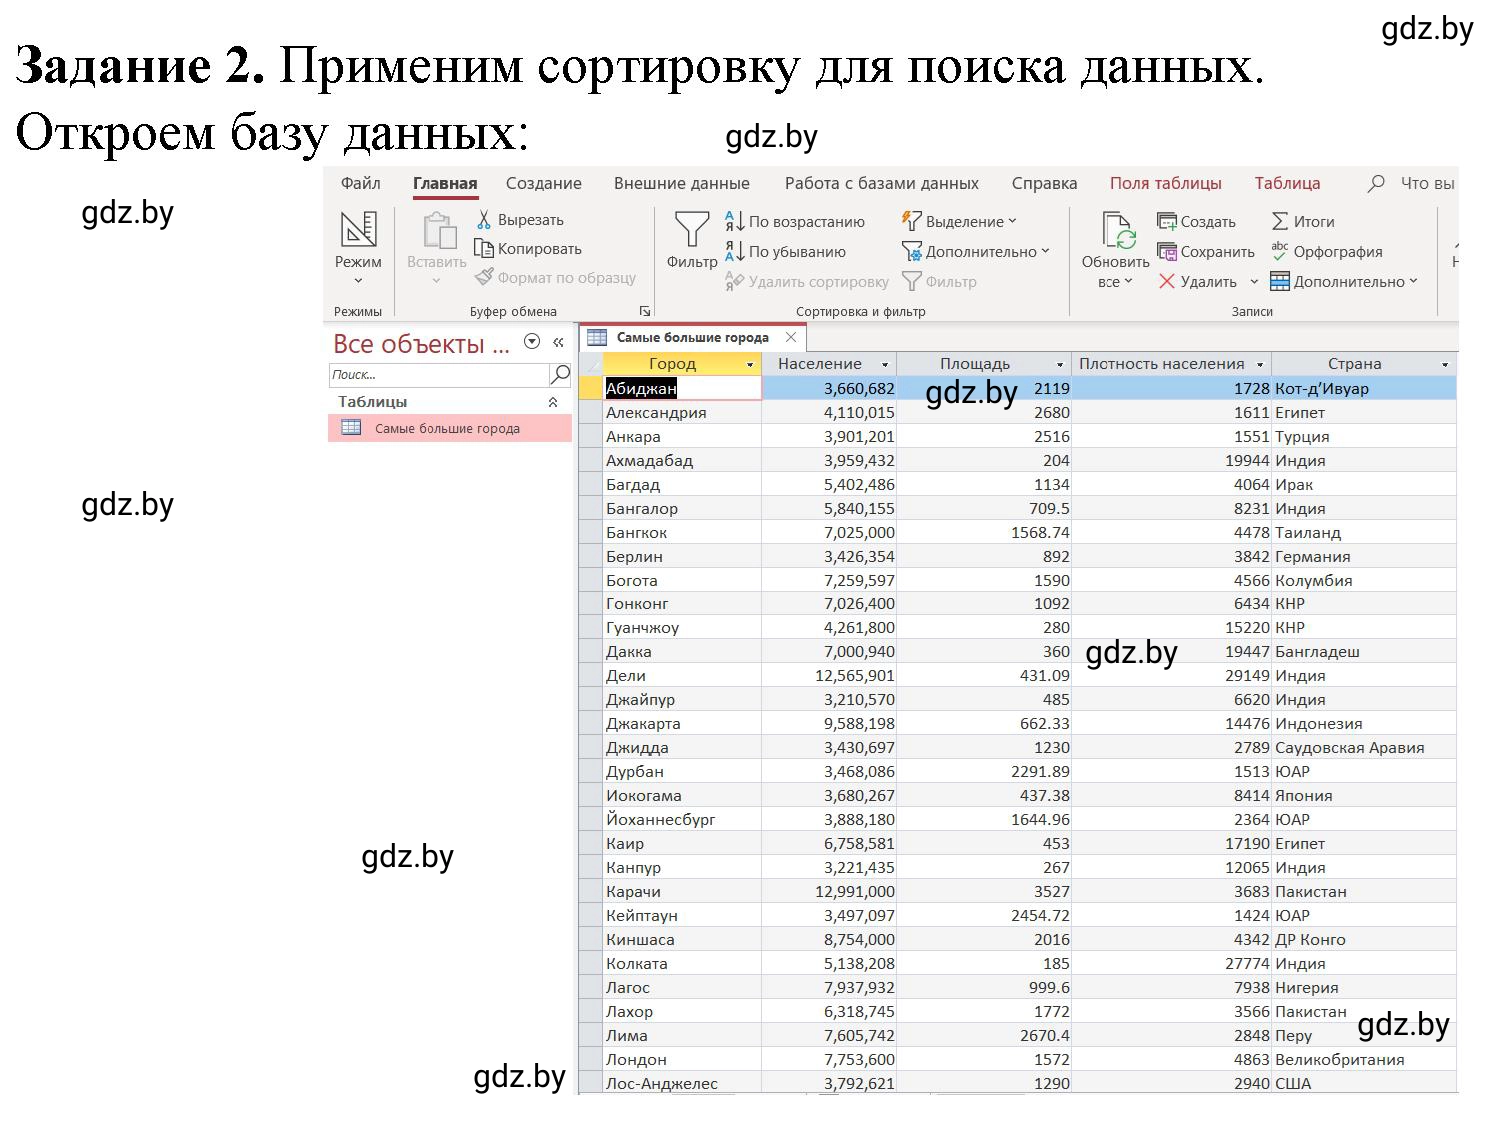Click the cell Александрия
This screenshot has width=1500, height=1128.
pyautogui.click(x=683, y=412)
